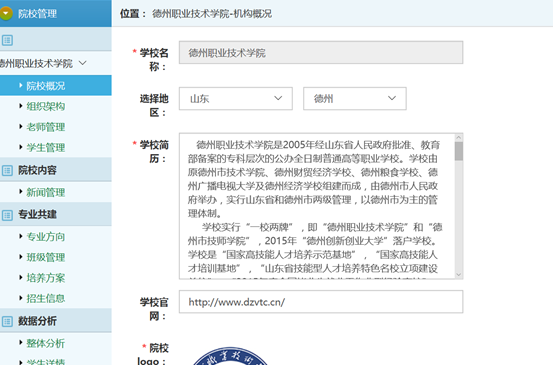Viewport: 553px width, 365px height.
Task: Click the list icon beside 院校内容
Action: click(x=7, y=171)
